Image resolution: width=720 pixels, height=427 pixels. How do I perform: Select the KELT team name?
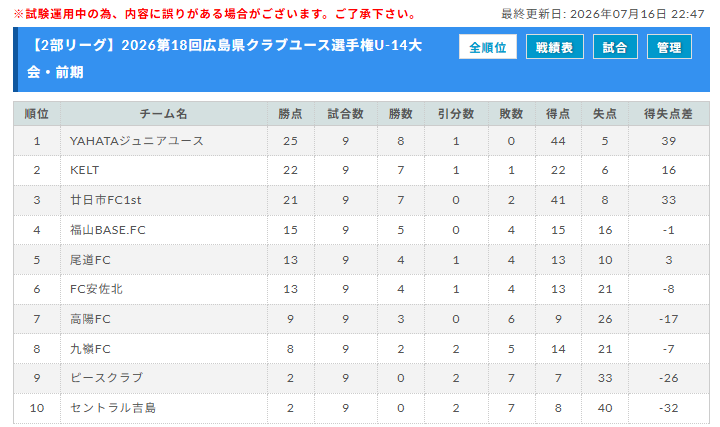coord(84,170)
